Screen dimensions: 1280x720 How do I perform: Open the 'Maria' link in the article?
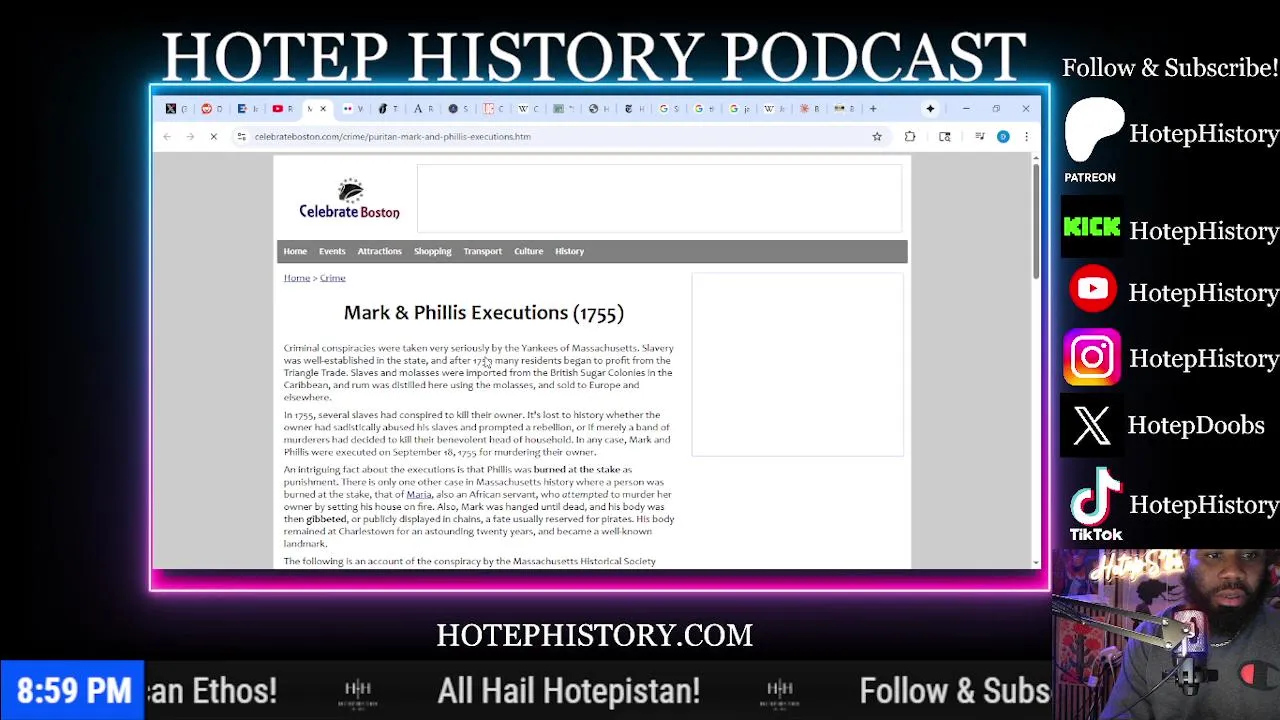(x=419, y=494)
